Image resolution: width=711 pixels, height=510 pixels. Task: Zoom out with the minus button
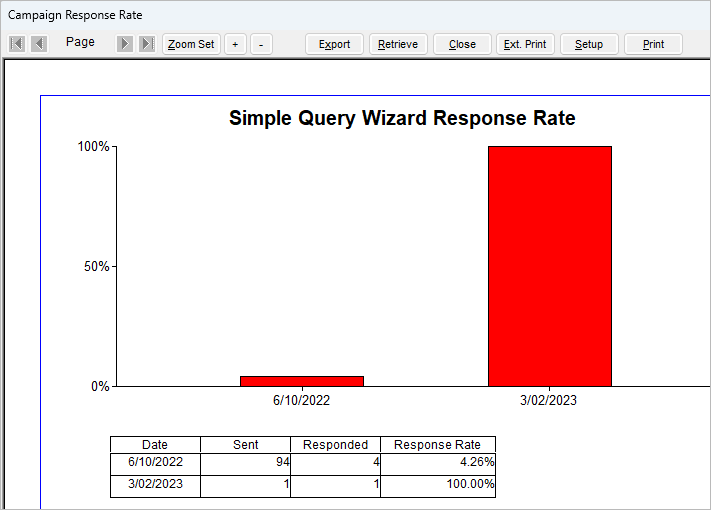(261, 44)
